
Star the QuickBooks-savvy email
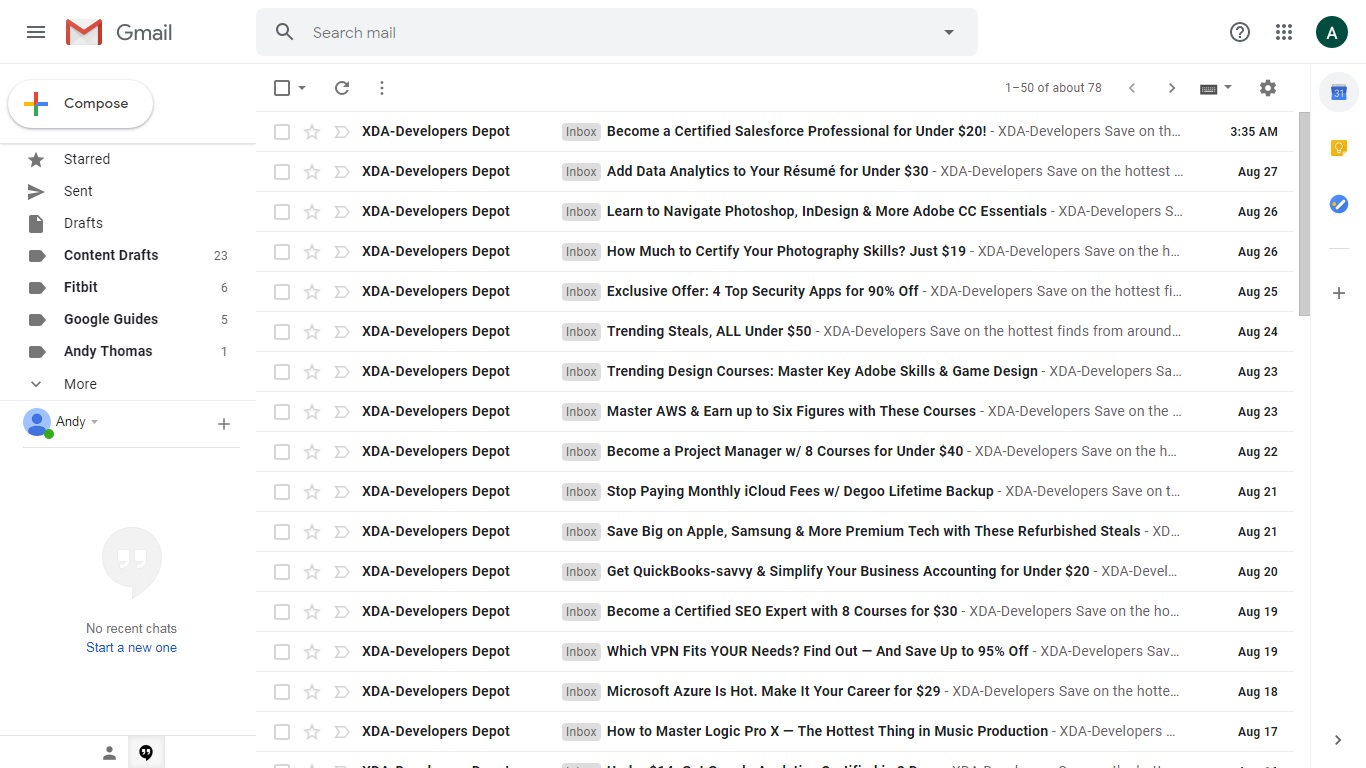click(x=312, y=571)
